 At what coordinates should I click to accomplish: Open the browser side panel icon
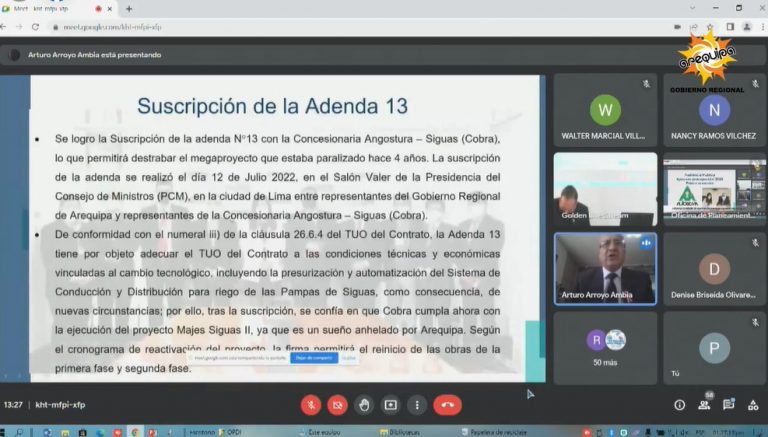coord(730,27)
